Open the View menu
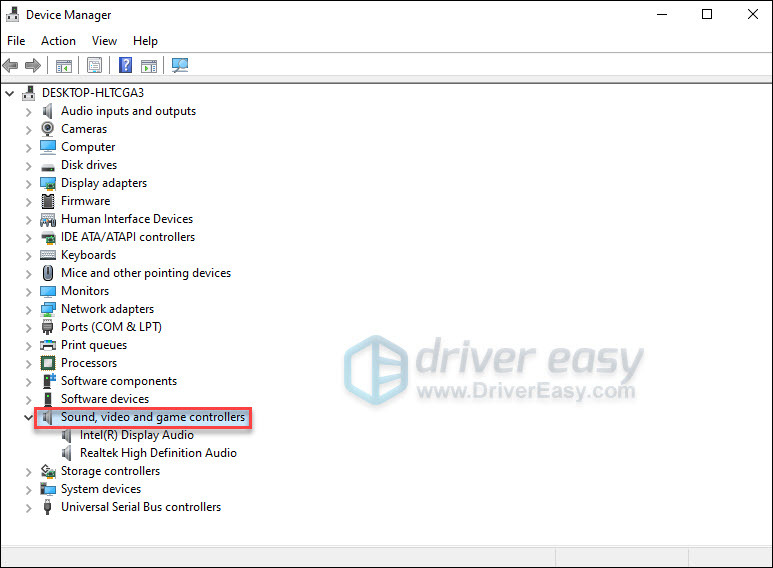 coord(105,41)
